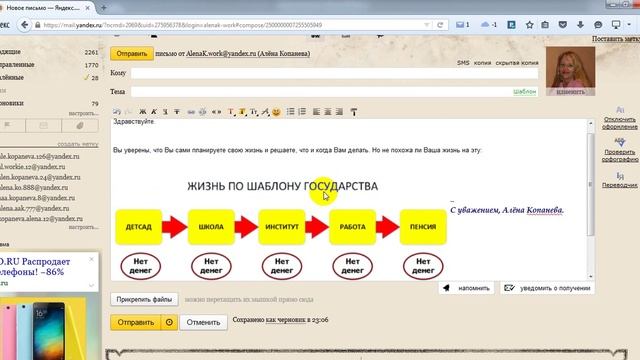The image size is (640, 360).
Task: Open the drafts folder with count 79
Action: pyautogui.click(x=49, y=103)
